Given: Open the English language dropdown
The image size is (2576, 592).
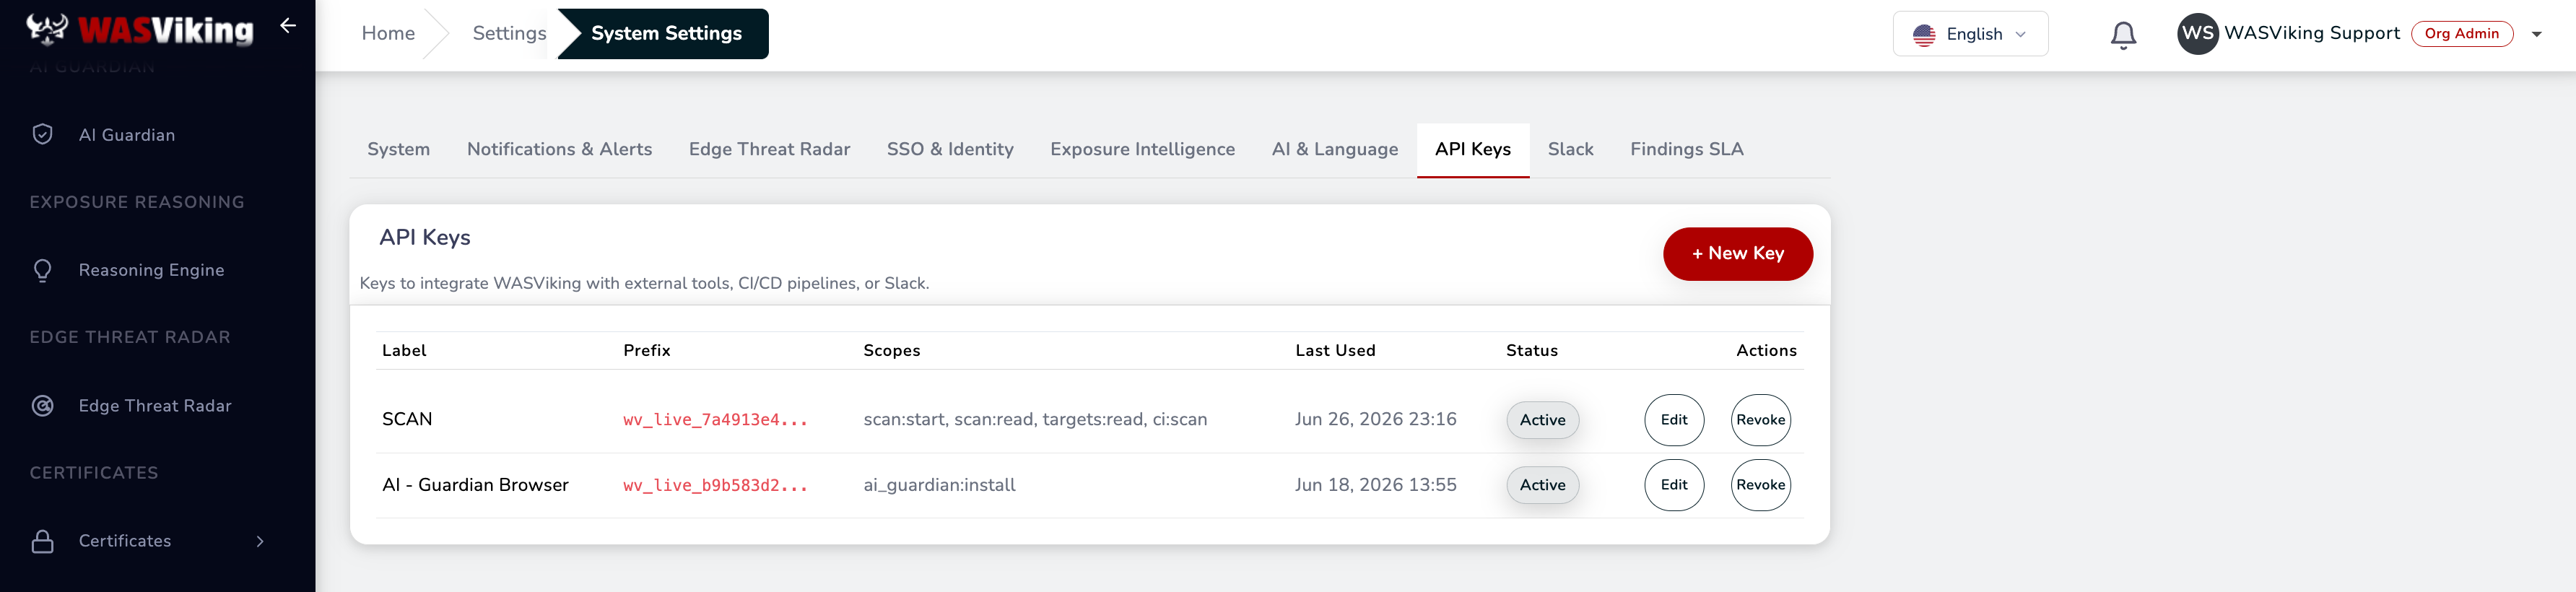Looking at the screenshot, I should [x=1970, y=34].
